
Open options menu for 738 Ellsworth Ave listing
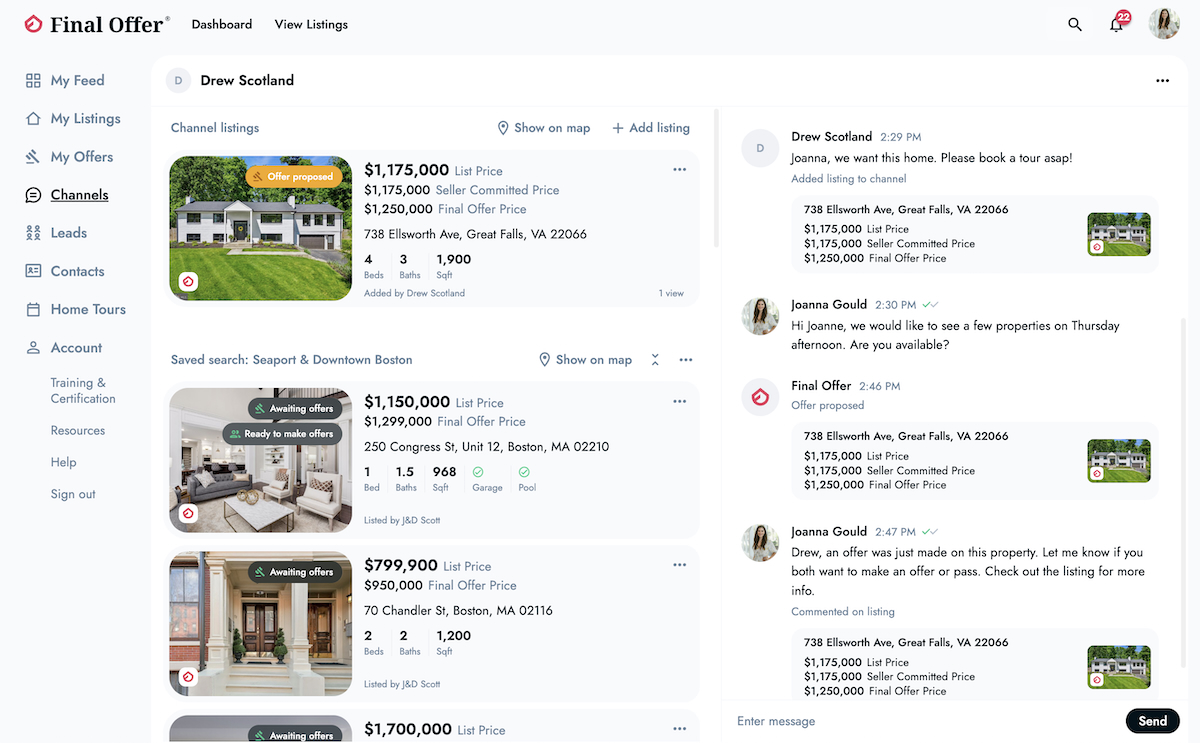[680, 170]
